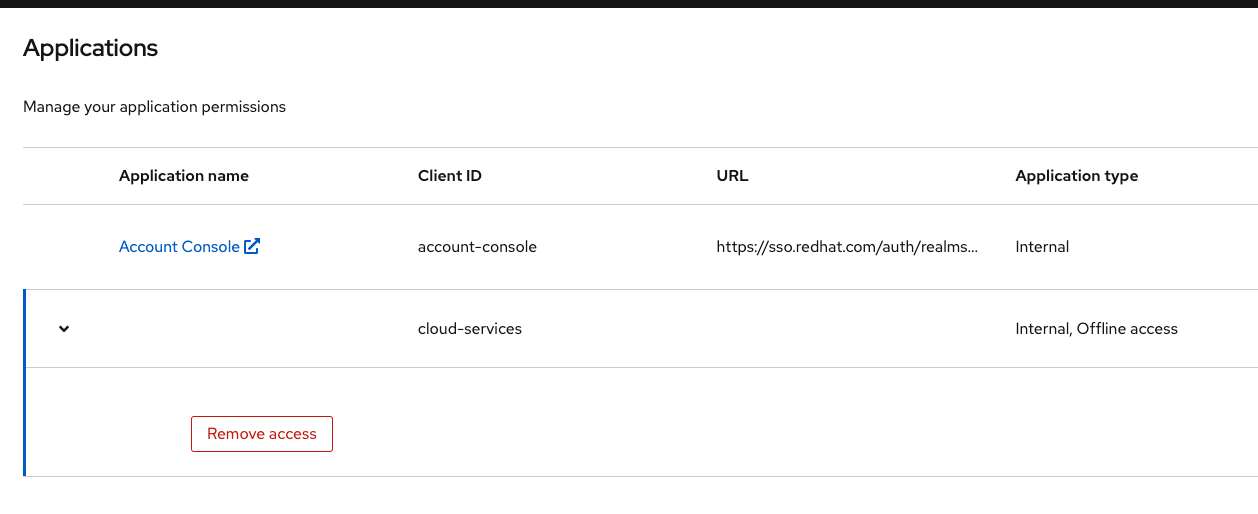The height and width of the screenshot is (514, 1258).
Task: Click the Client ID column header
Action: point(449,176)
